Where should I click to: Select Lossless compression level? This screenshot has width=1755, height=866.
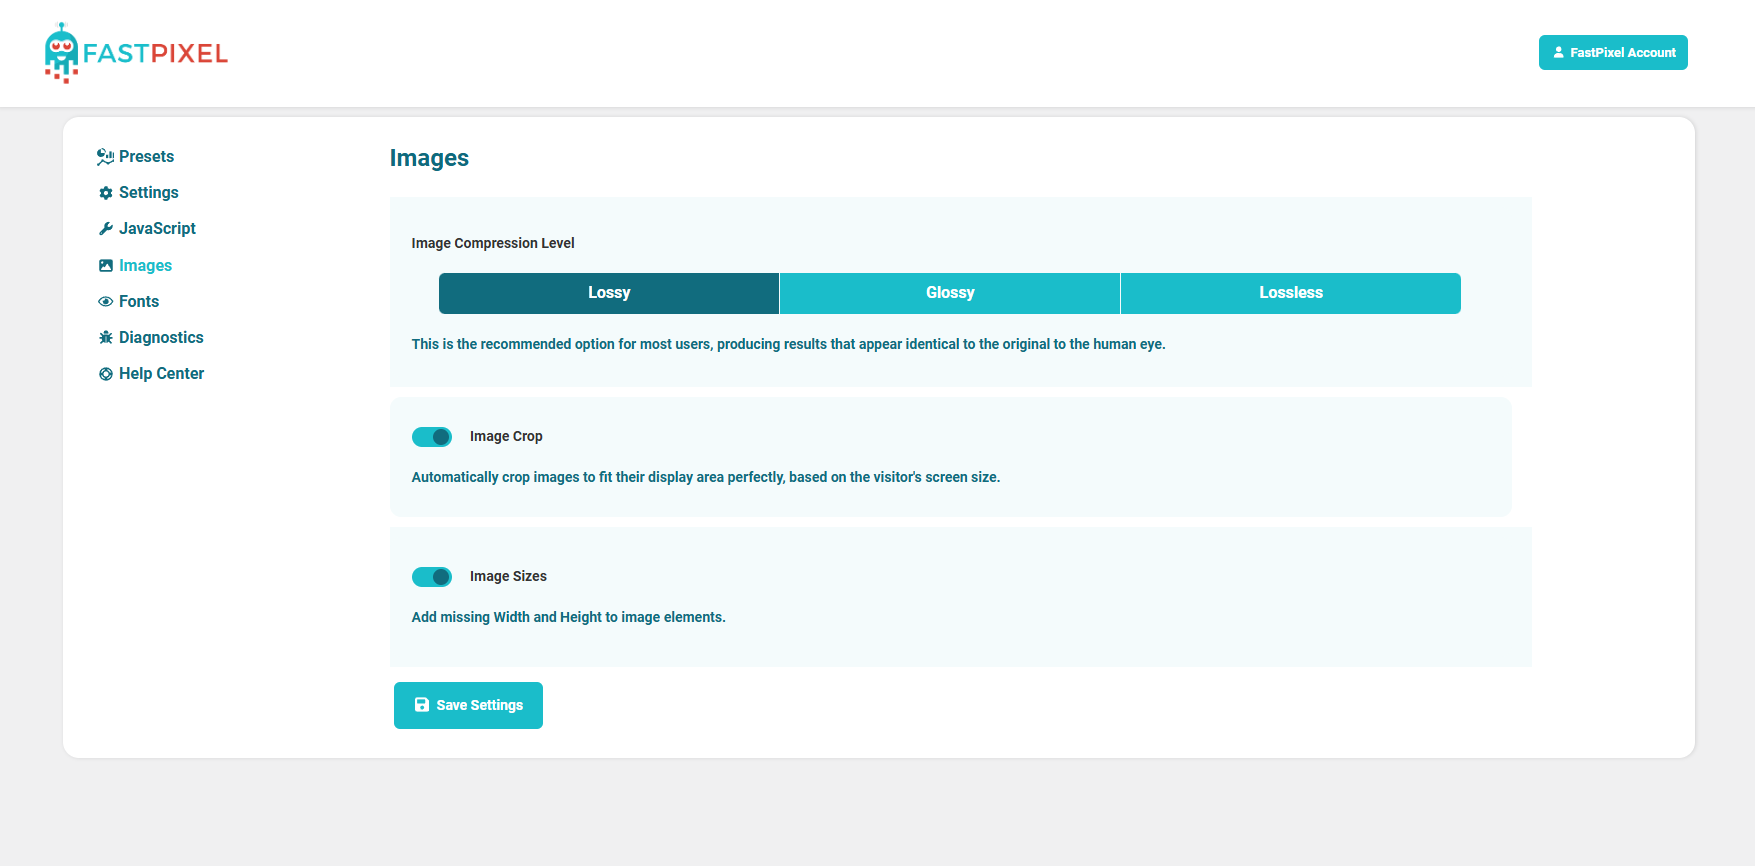[x=1291, y=293]
